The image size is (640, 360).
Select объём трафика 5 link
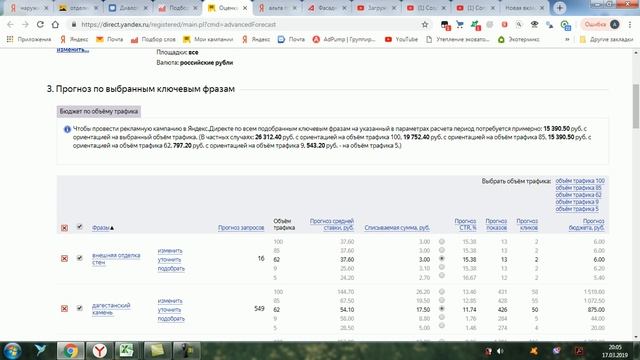pos(577,209)
